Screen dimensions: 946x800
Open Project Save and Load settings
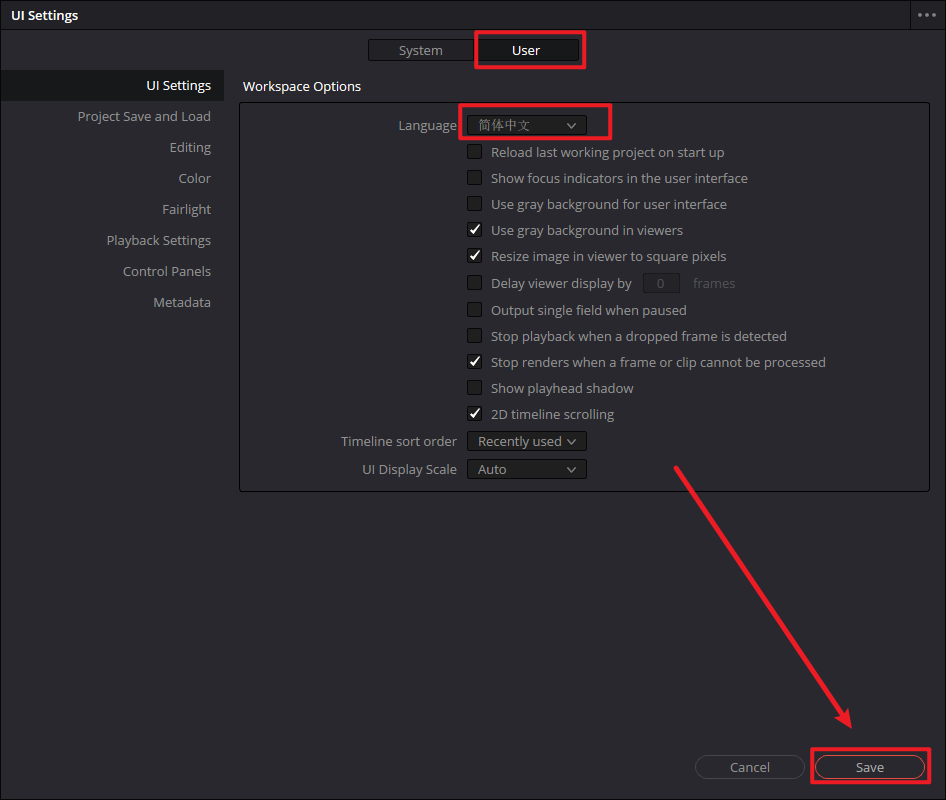(x=144, y=116)
